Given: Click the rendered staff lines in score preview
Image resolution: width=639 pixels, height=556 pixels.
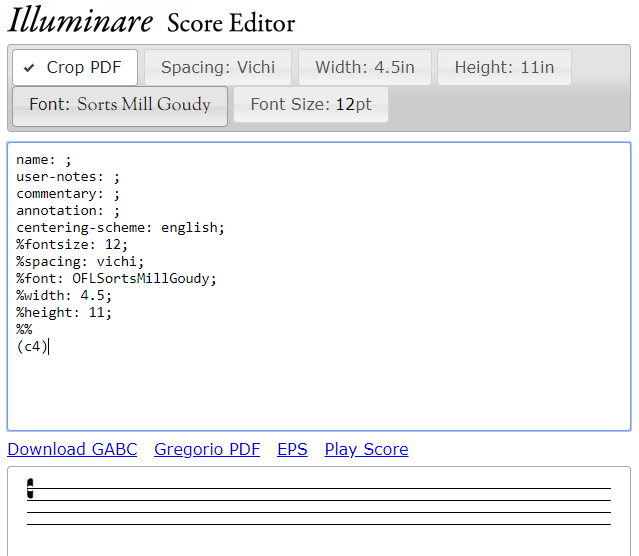Looking at the screenshot, I should click(320, 506).
